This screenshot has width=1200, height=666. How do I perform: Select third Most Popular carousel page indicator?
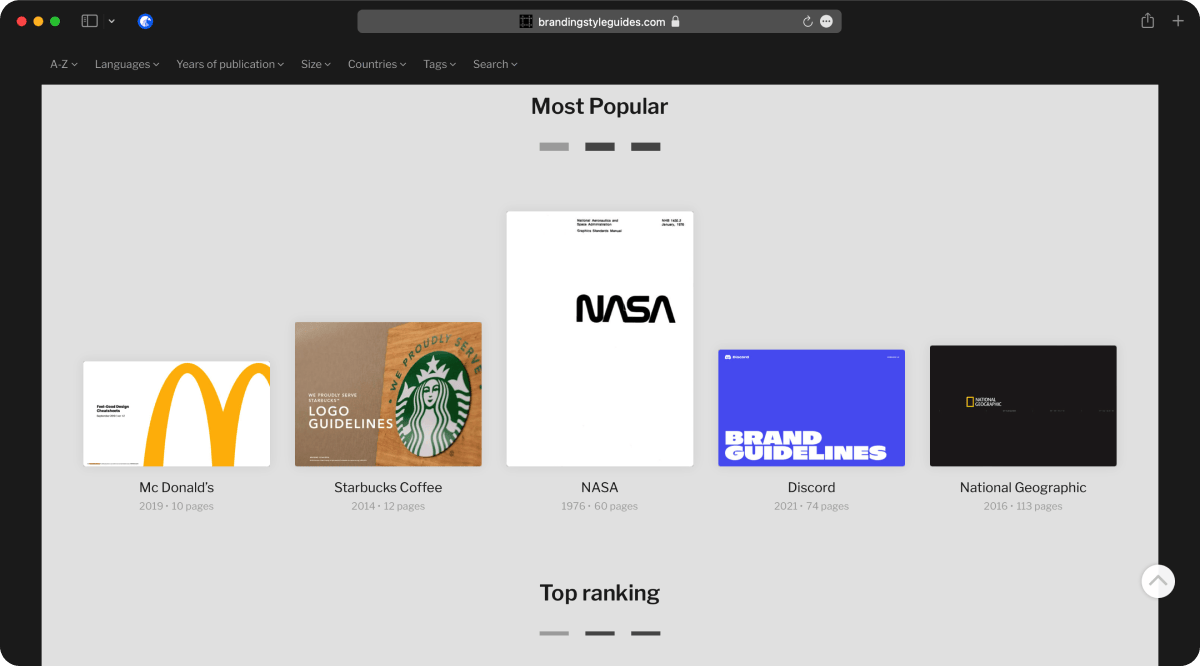(646, 147)
